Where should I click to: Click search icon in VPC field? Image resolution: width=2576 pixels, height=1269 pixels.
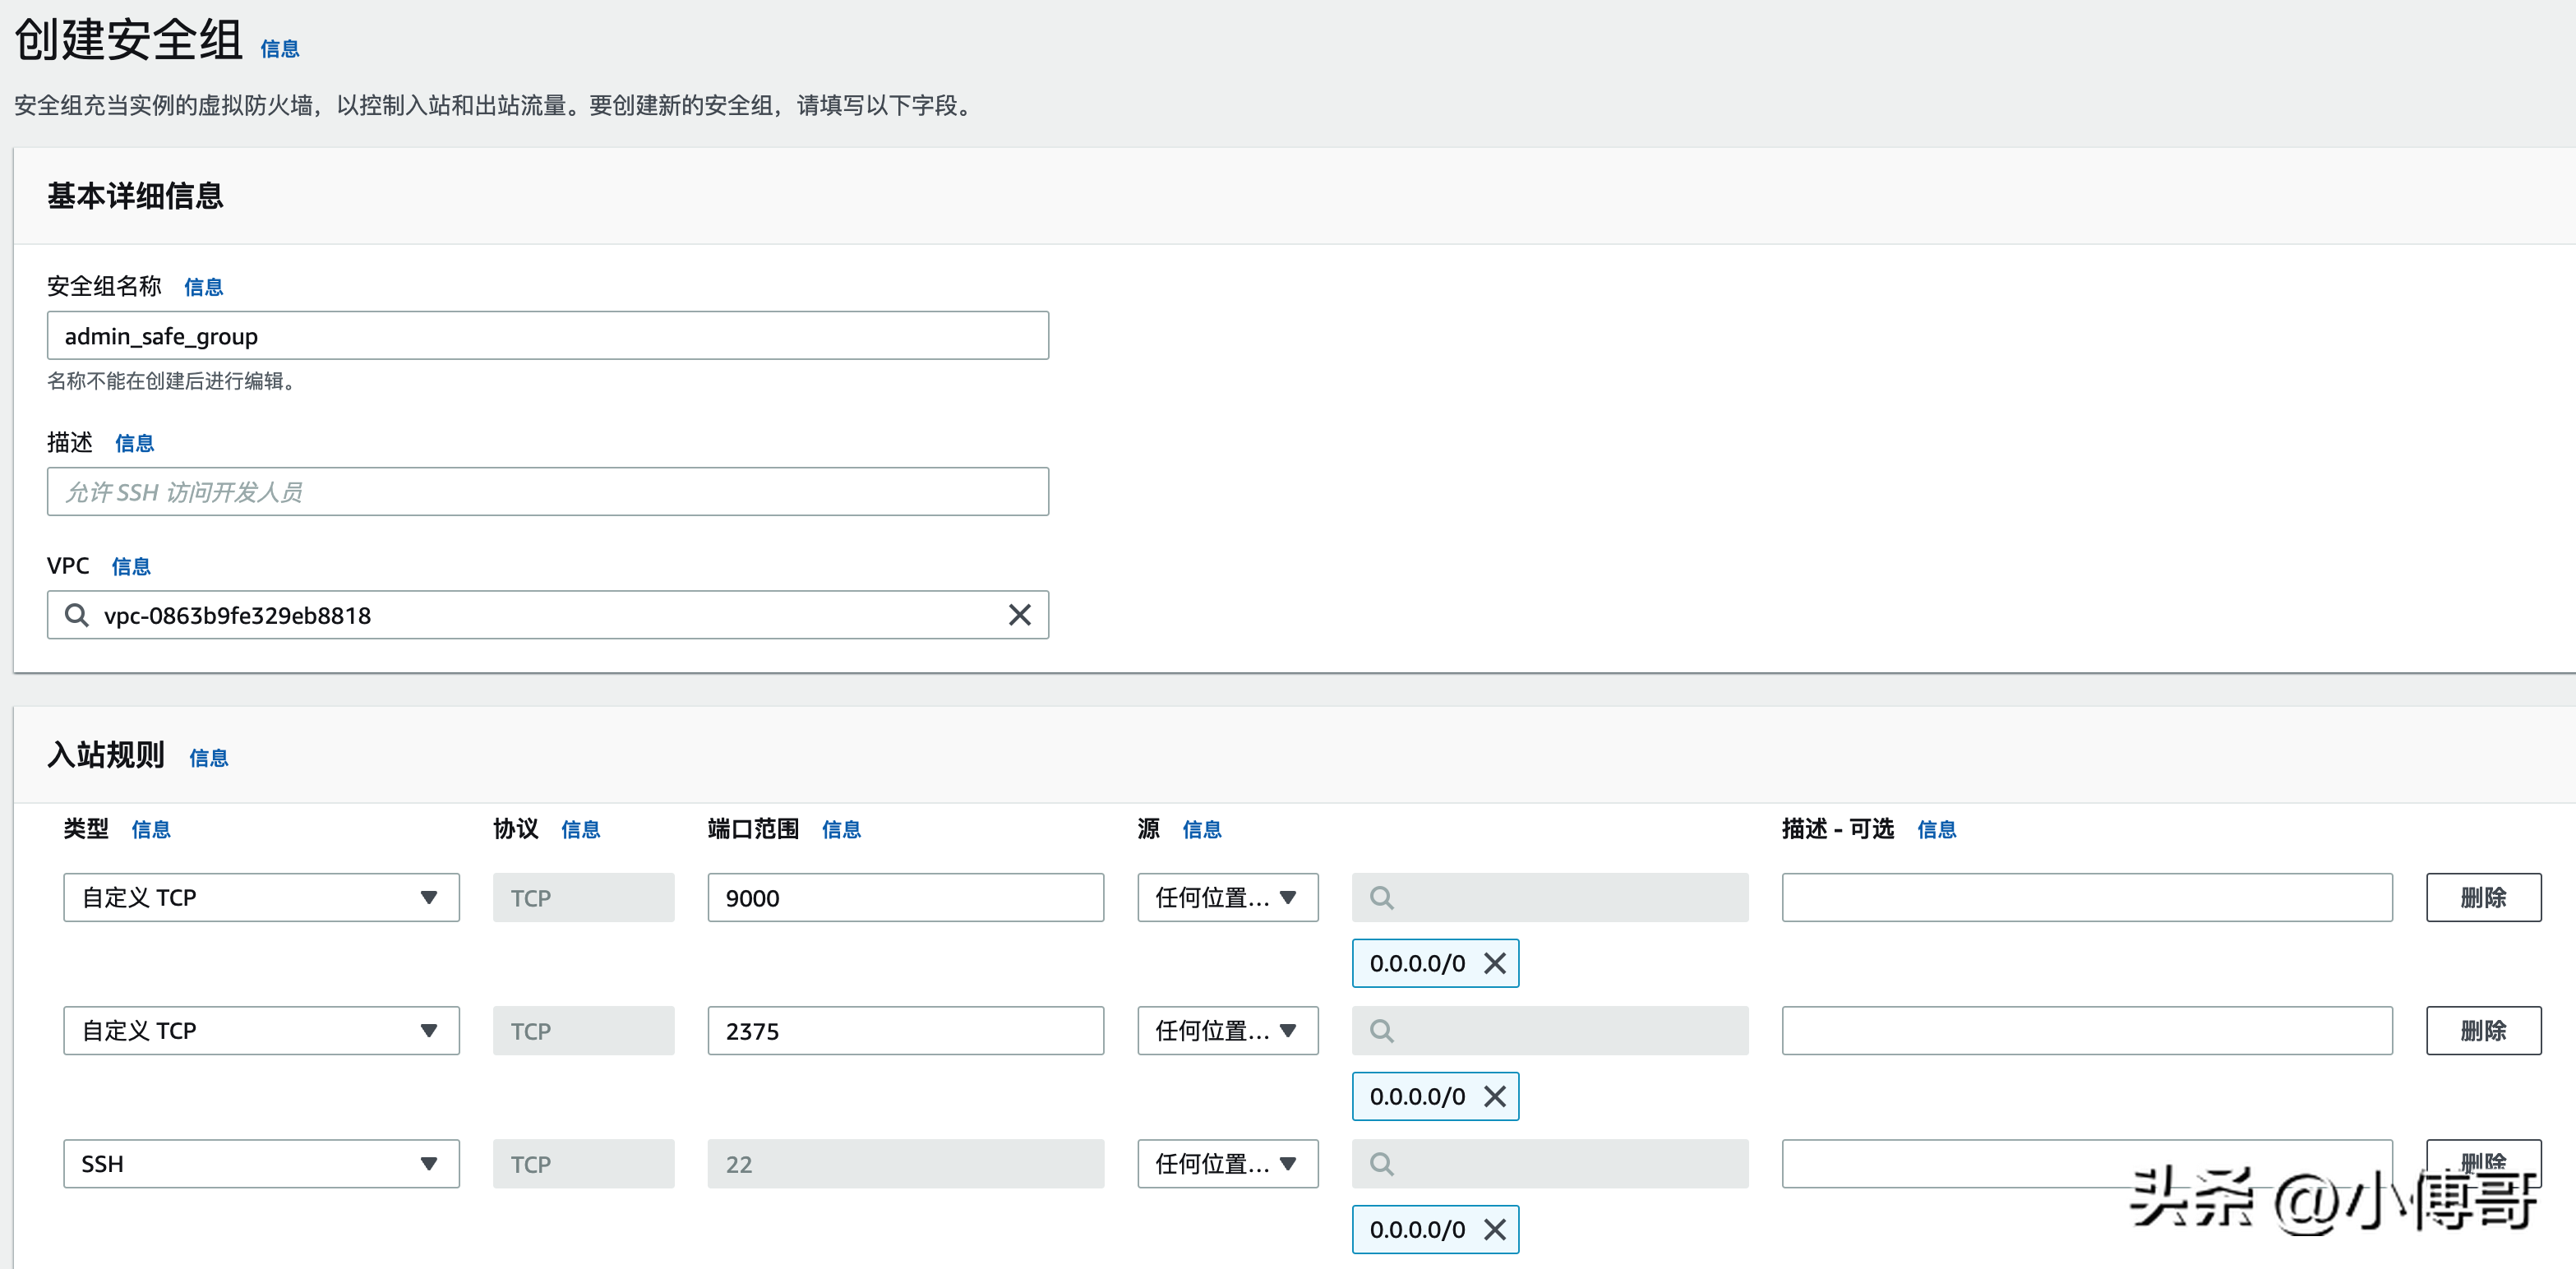click(77, 615)
